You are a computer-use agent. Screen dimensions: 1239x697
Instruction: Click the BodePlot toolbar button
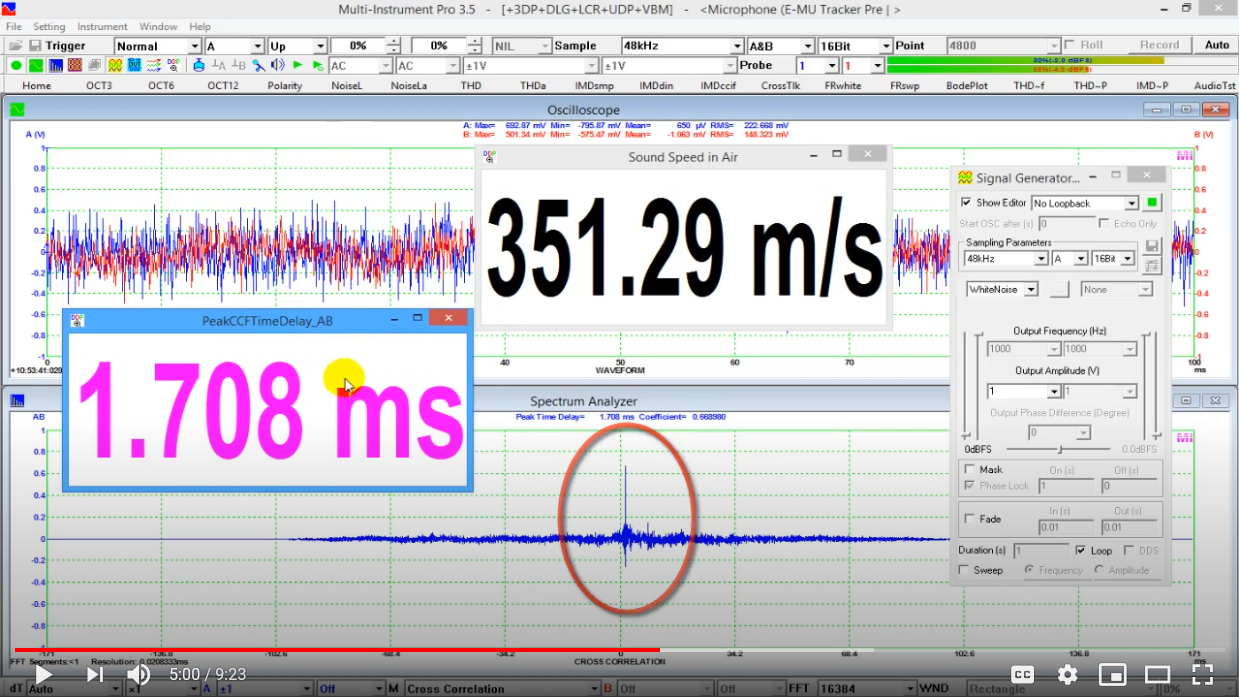966,86
